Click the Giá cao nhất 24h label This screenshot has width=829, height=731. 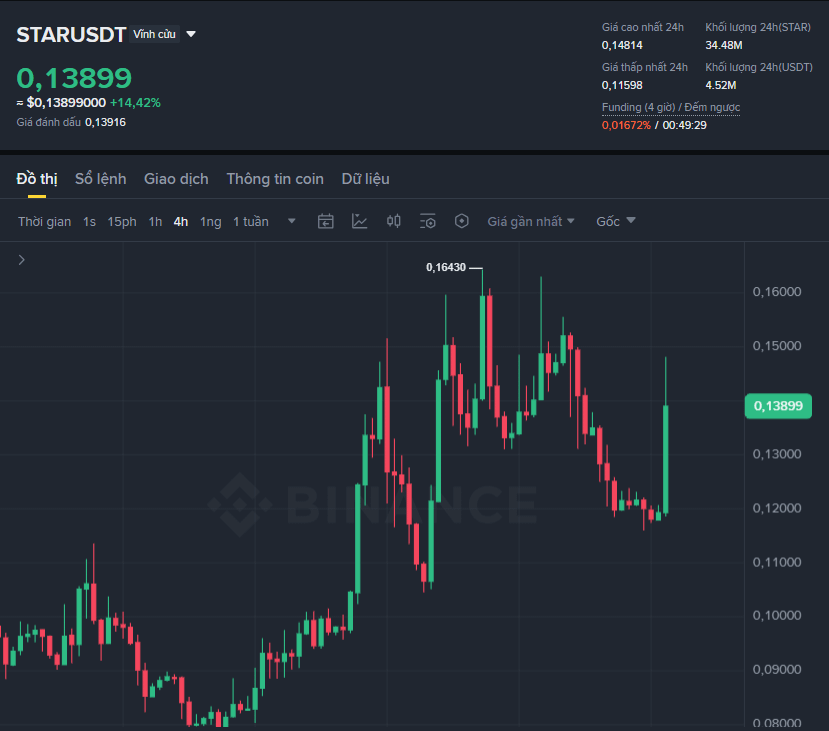coord(642,27)
